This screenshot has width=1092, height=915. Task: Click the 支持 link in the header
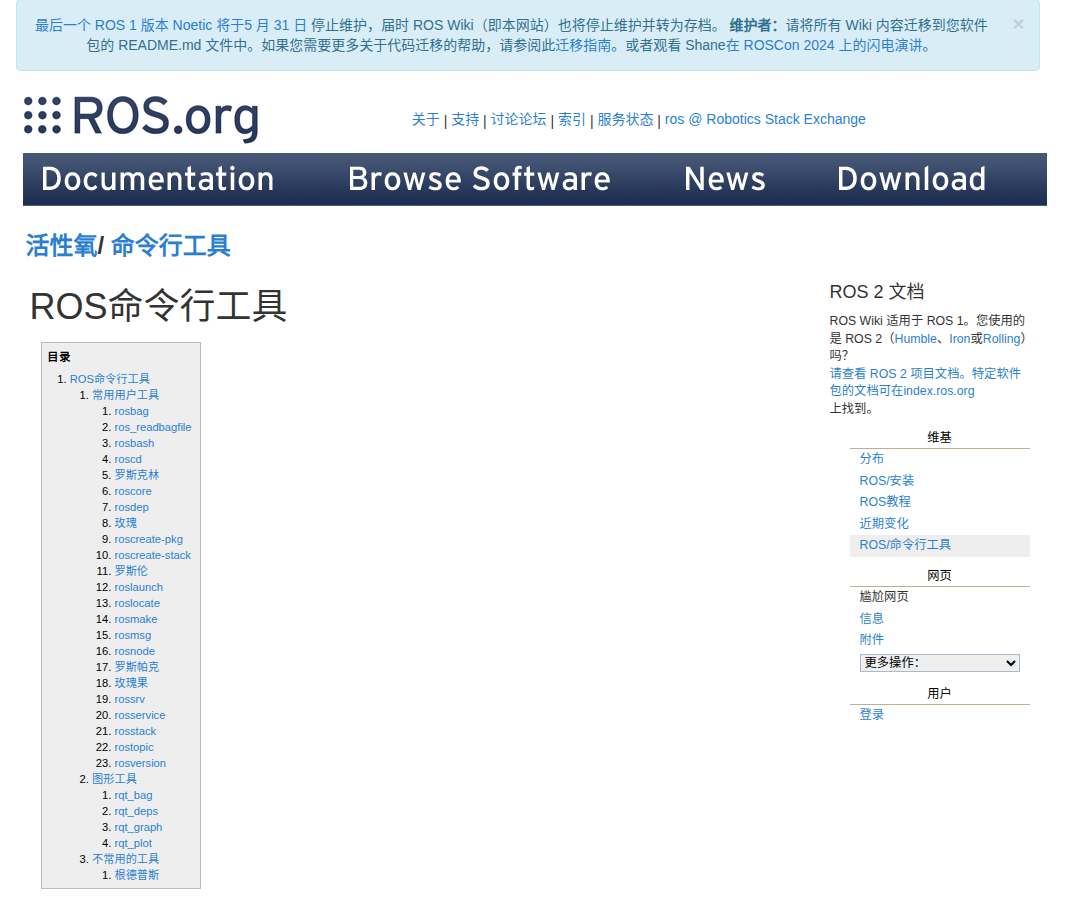(465, 119)
